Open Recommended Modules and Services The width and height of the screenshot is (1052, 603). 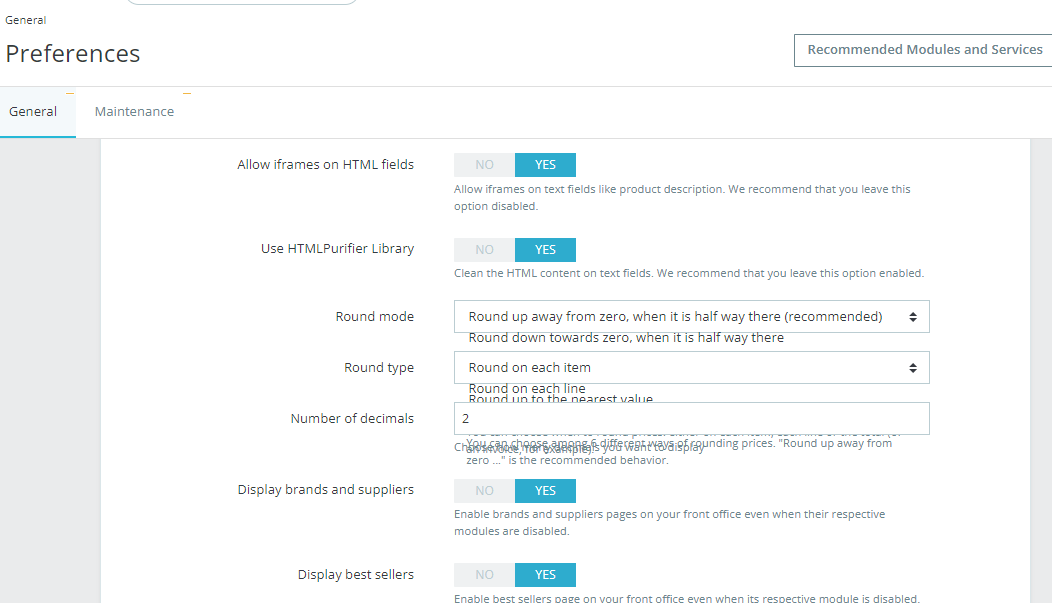924,50
